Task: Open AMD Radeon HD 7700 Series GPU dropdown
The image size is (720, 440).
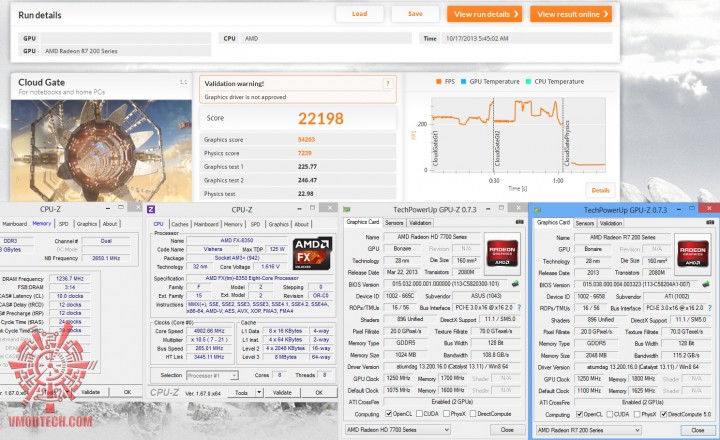Action: tap(398, 429)
